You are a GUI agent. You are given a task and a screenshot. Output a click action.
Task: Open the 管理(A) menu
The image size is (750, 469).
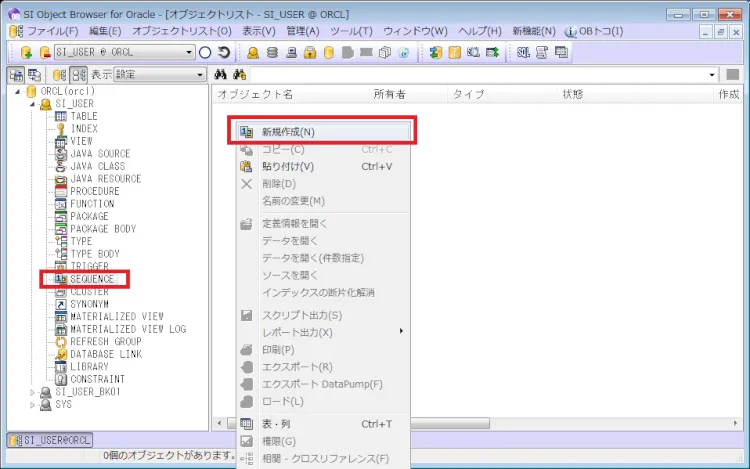303,32
